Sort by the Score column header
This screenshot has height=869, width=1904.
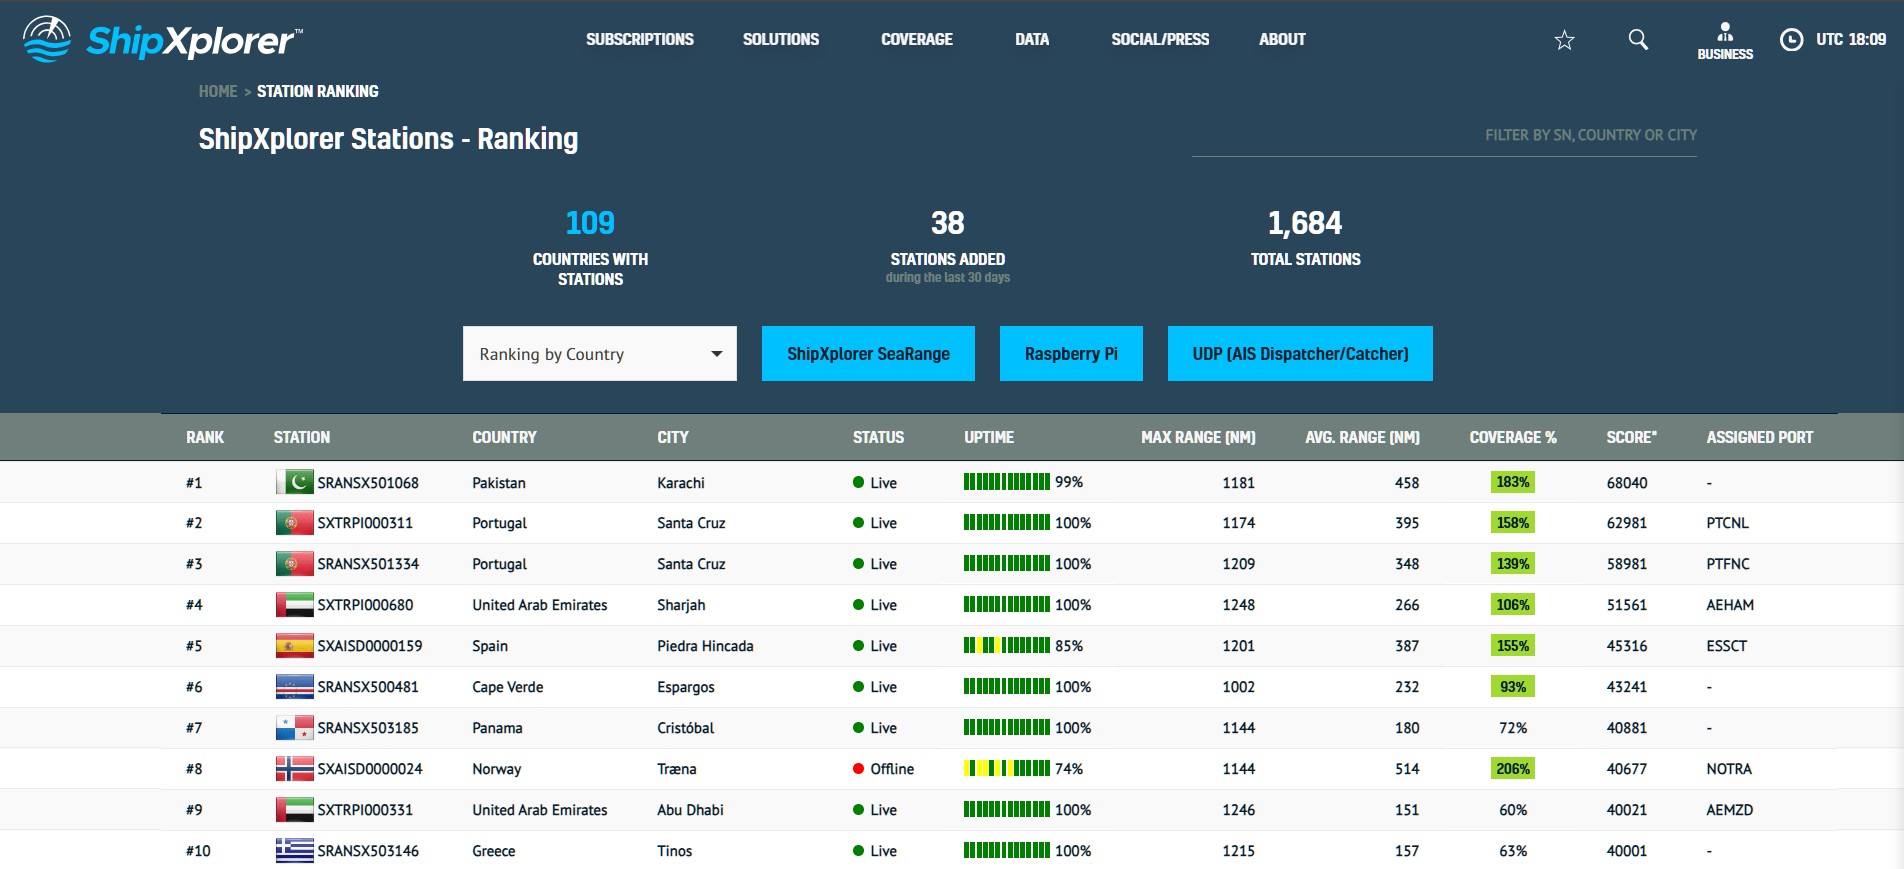(x=1631, y=437)
